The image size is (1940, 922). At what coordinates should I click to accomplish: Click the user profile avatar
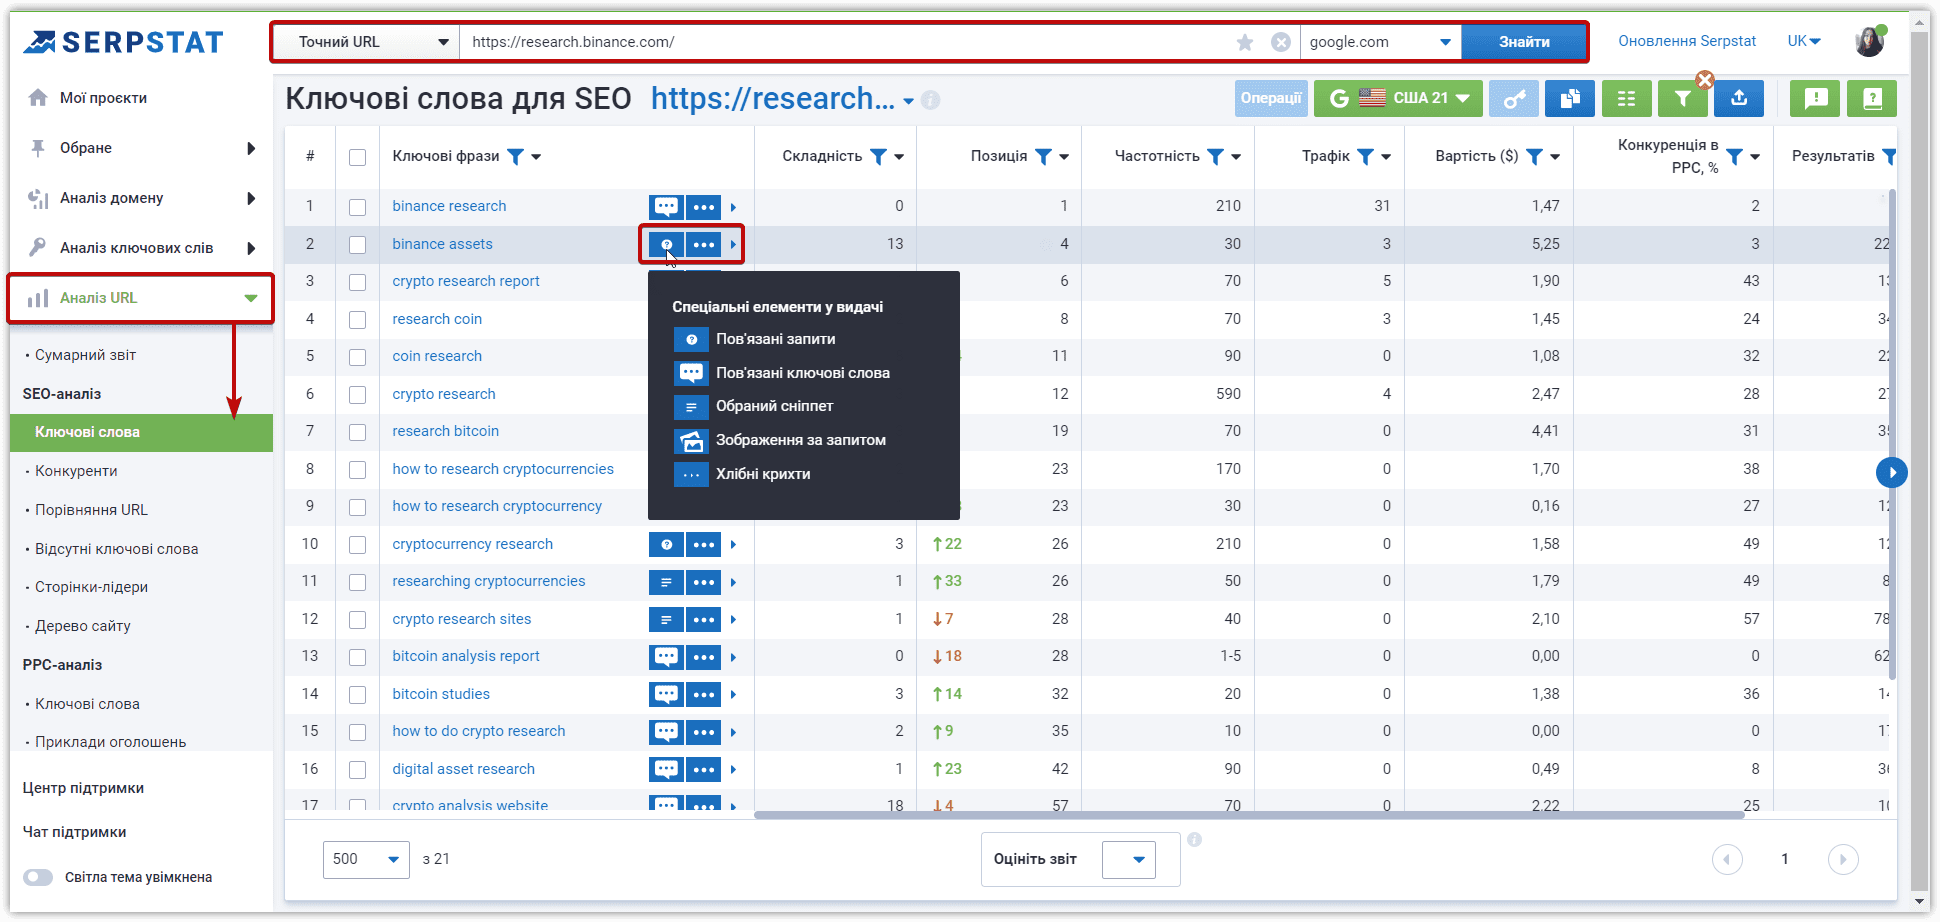pyautogui.click(x=1870, y=41)
